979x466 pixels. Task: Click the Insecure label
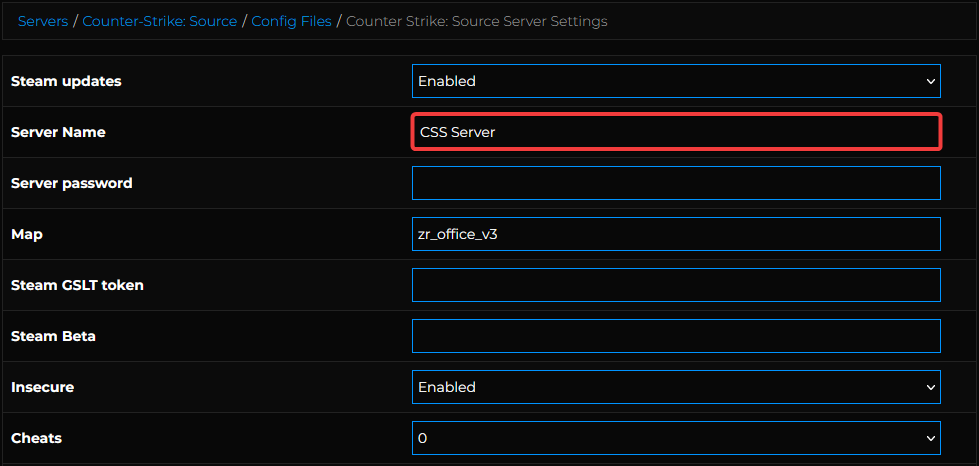click(x=42, y=387)
